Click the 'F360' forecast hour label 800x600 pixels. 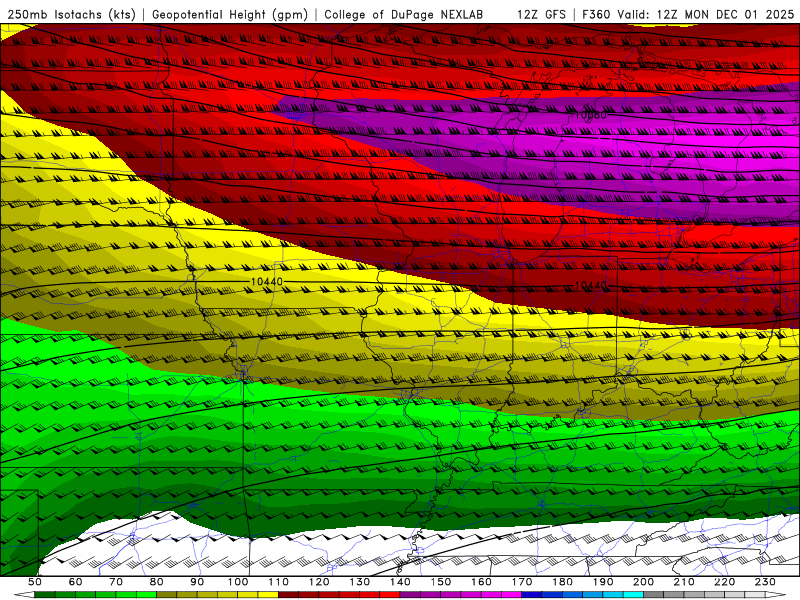[597, 15]
